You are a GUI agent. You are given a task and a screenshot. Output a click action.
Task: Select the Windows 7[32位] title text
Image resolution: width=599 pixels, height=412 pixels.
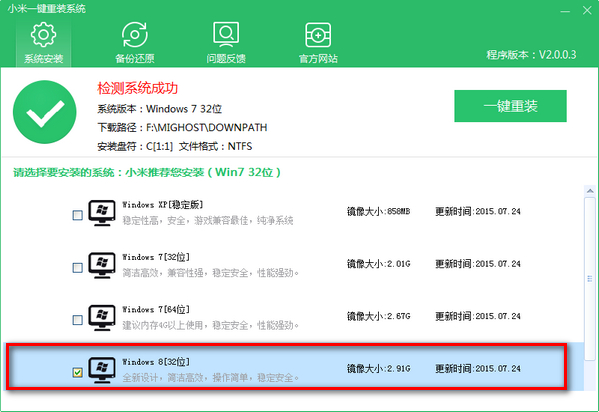[156, 257]
